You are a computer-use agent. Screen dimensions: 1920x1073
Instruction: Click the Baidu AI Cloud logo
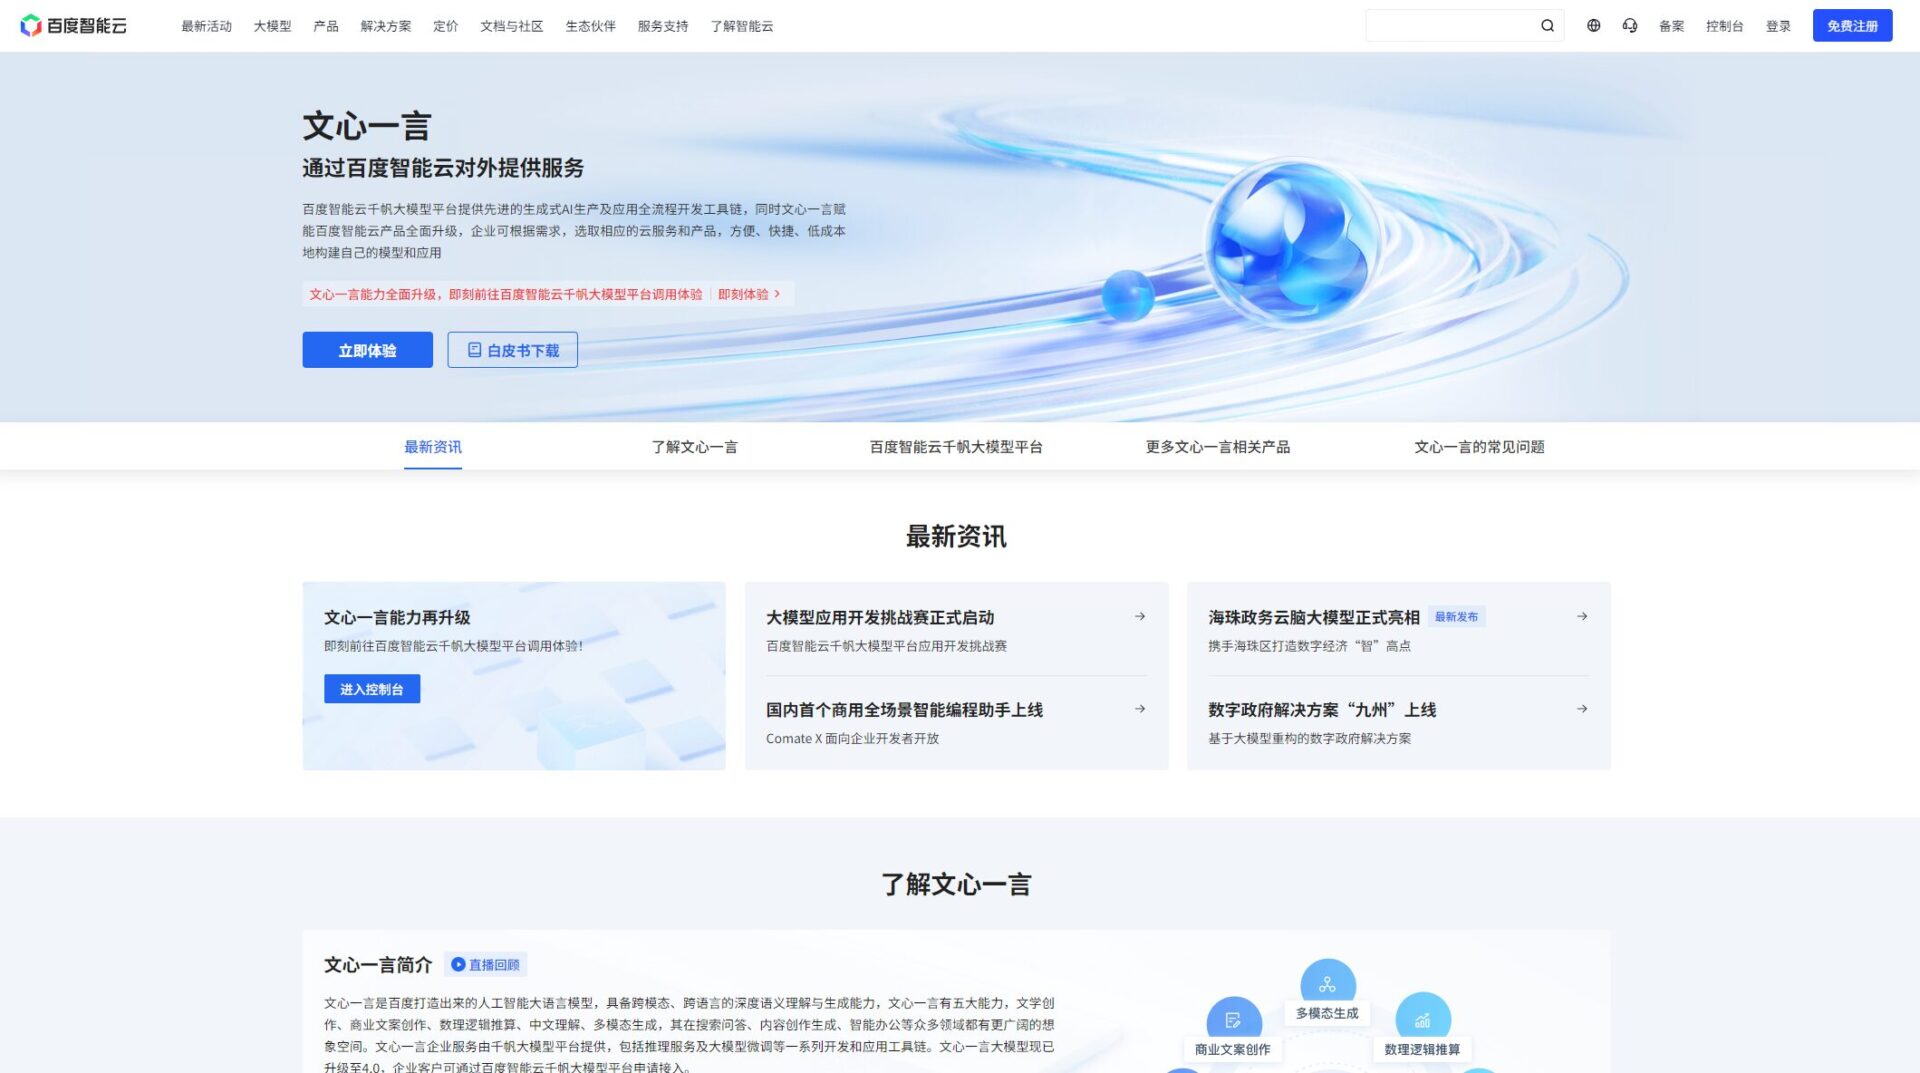tap(75, 25)
